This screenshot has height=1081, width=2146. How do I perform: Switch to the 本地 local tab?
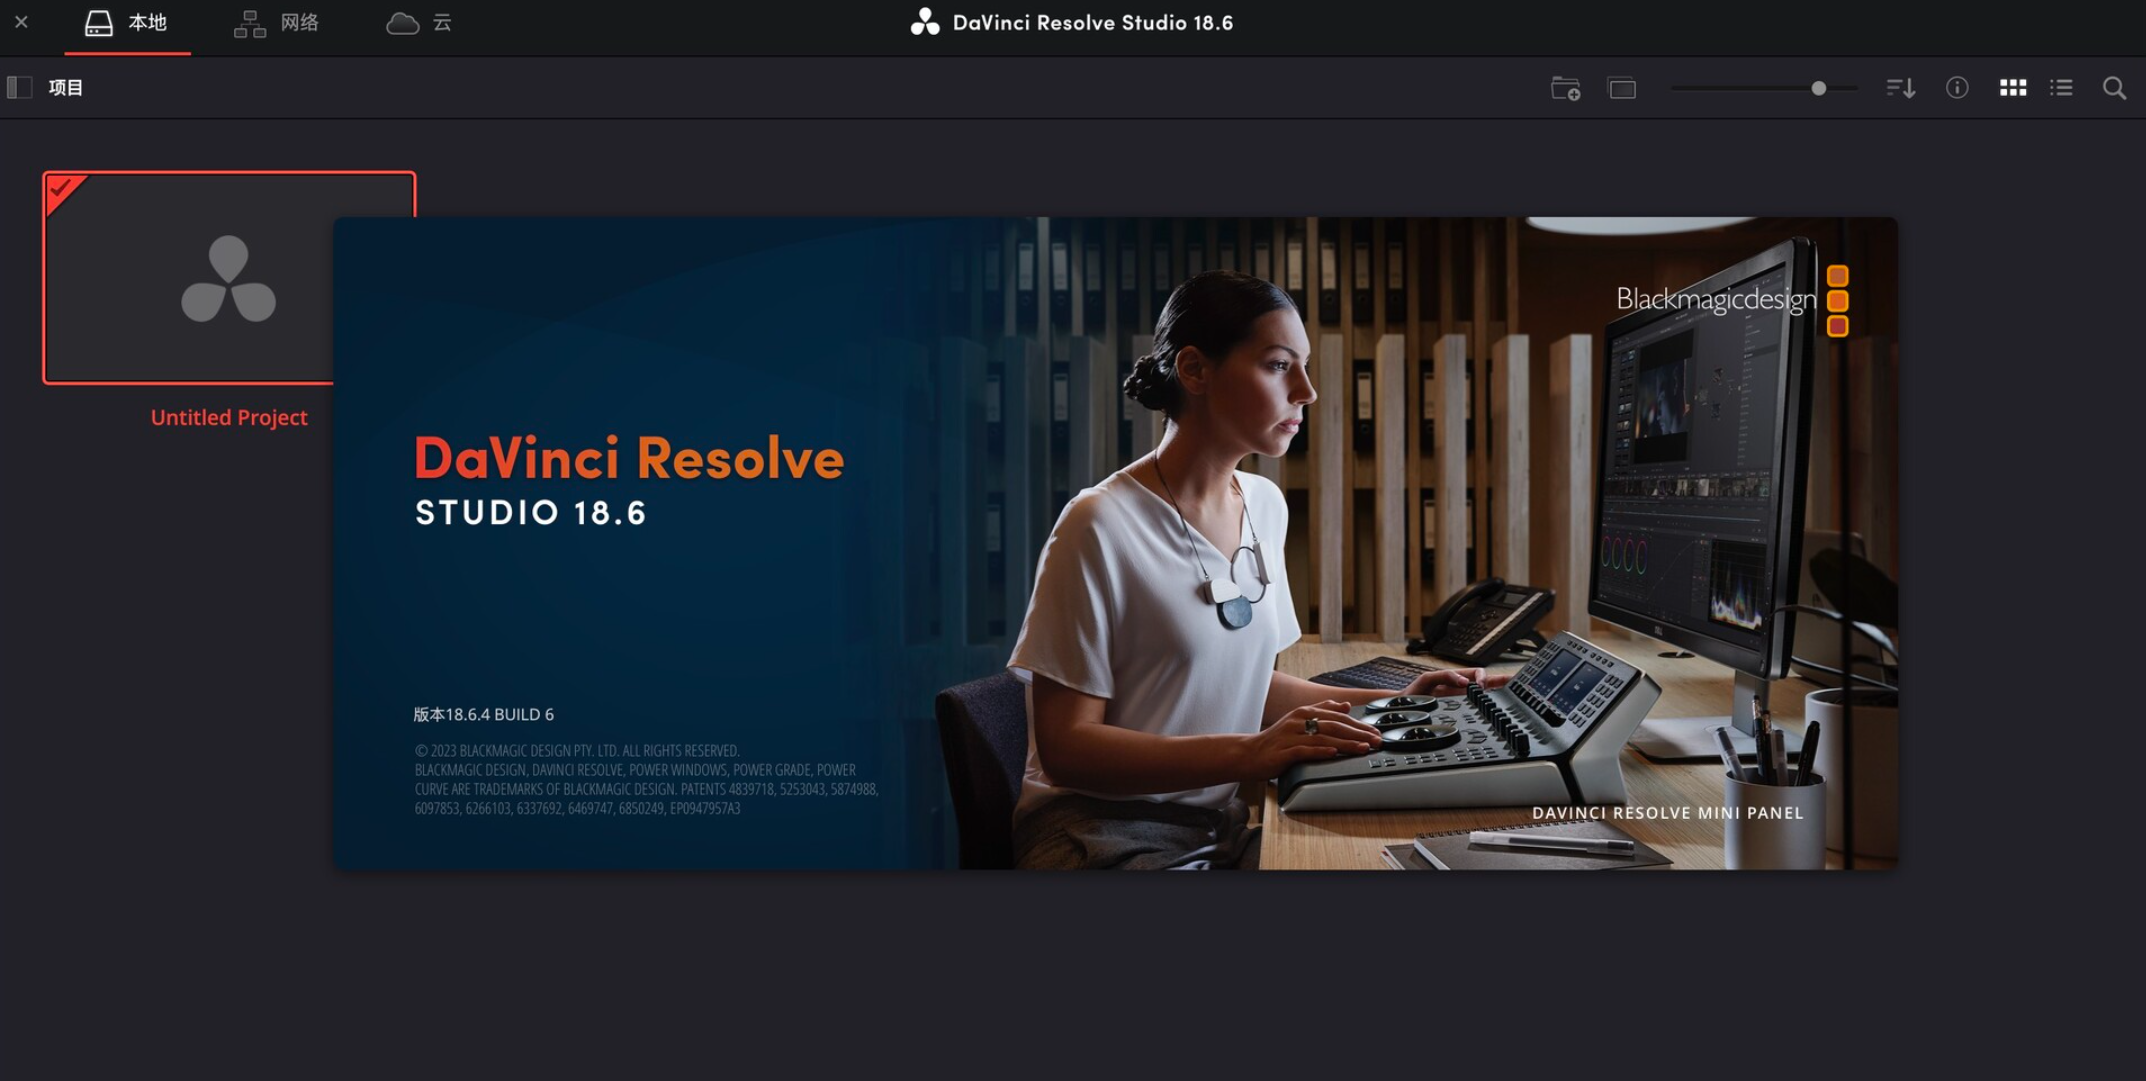click(127, 23)
